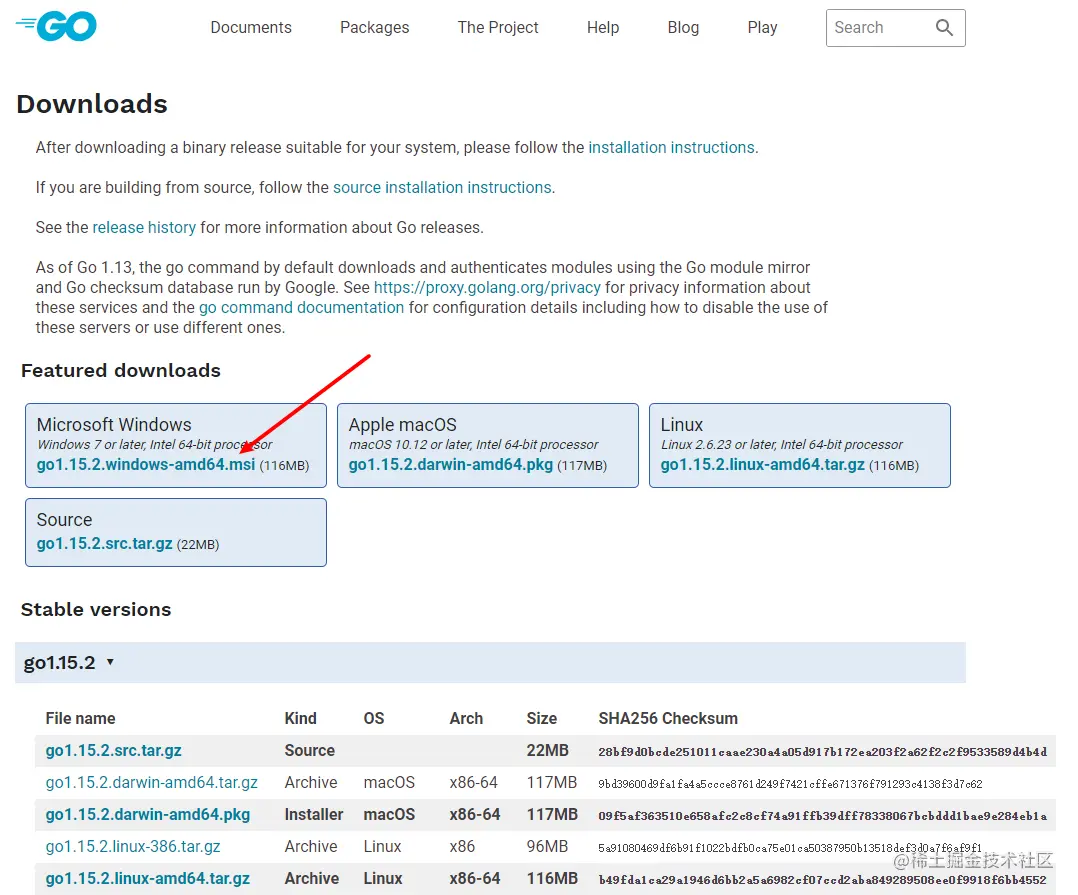
Task: Open the Documents menu
Action: point(251,27)
